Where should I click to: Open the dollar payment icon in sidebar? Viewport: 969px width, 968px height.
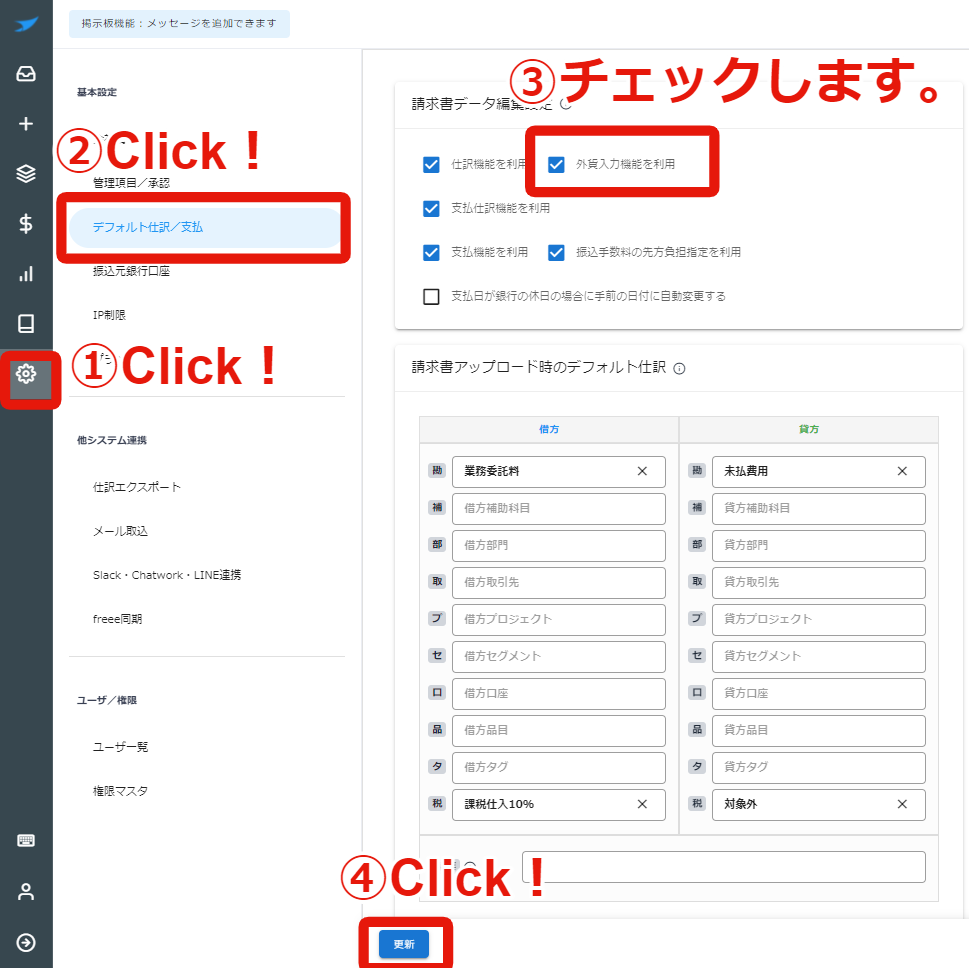point(26,223)
